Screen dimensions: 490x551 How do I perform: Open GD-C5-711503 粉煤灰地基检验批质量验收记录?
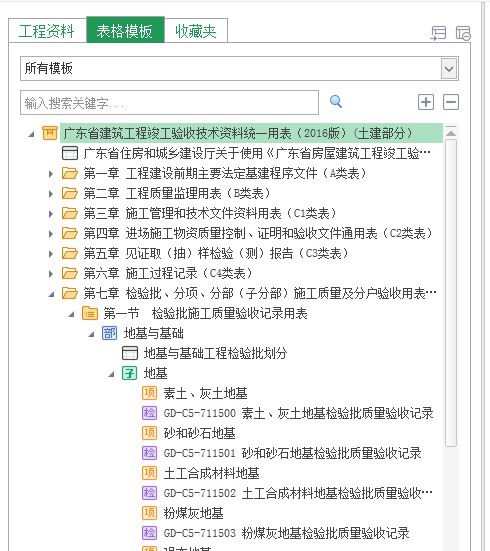pyautogui.click(x=286, y=533)
